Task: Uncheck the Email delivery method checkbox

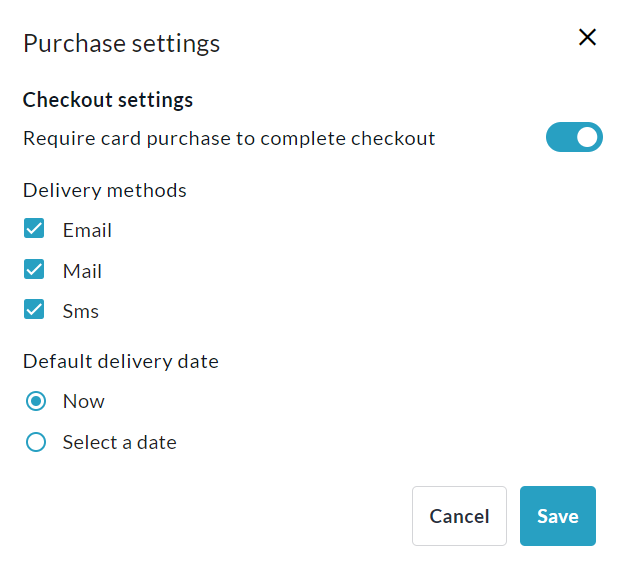Action: pyautogui.click(x=35, y=229)
